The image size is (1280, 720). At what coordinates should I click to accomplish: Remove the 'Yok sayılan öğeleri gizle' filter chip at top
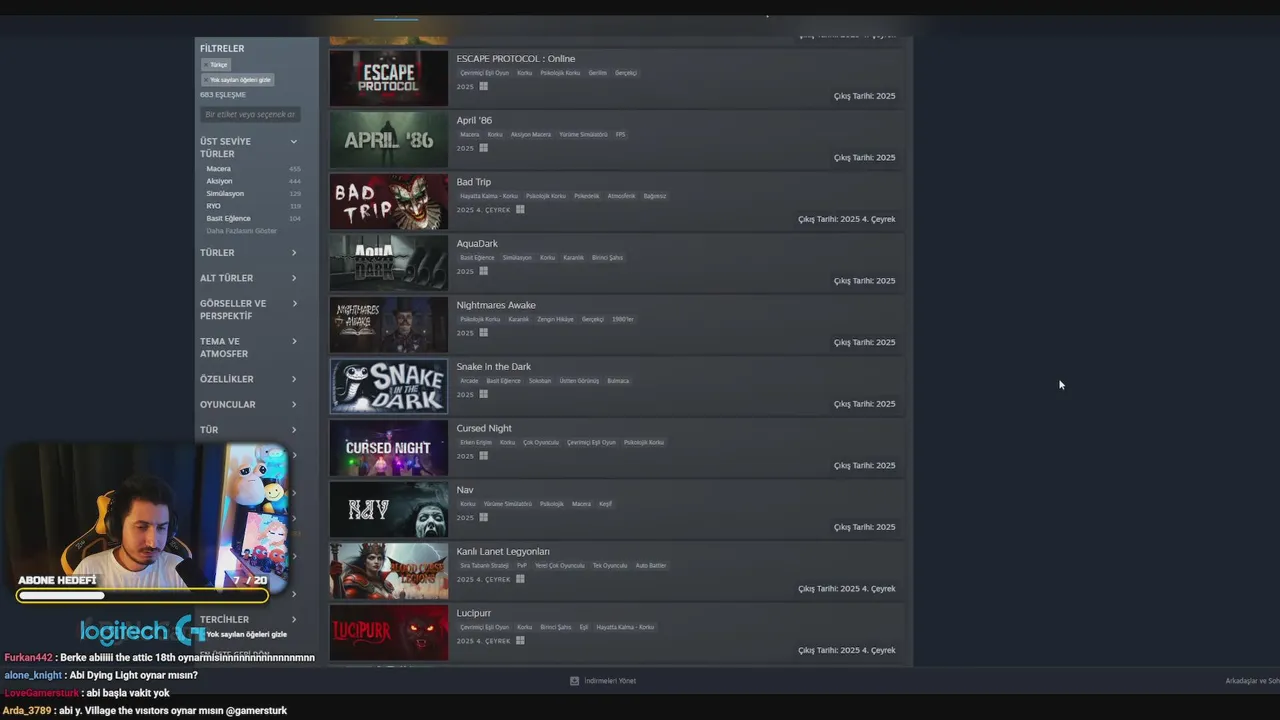click(x=237, y=79)
